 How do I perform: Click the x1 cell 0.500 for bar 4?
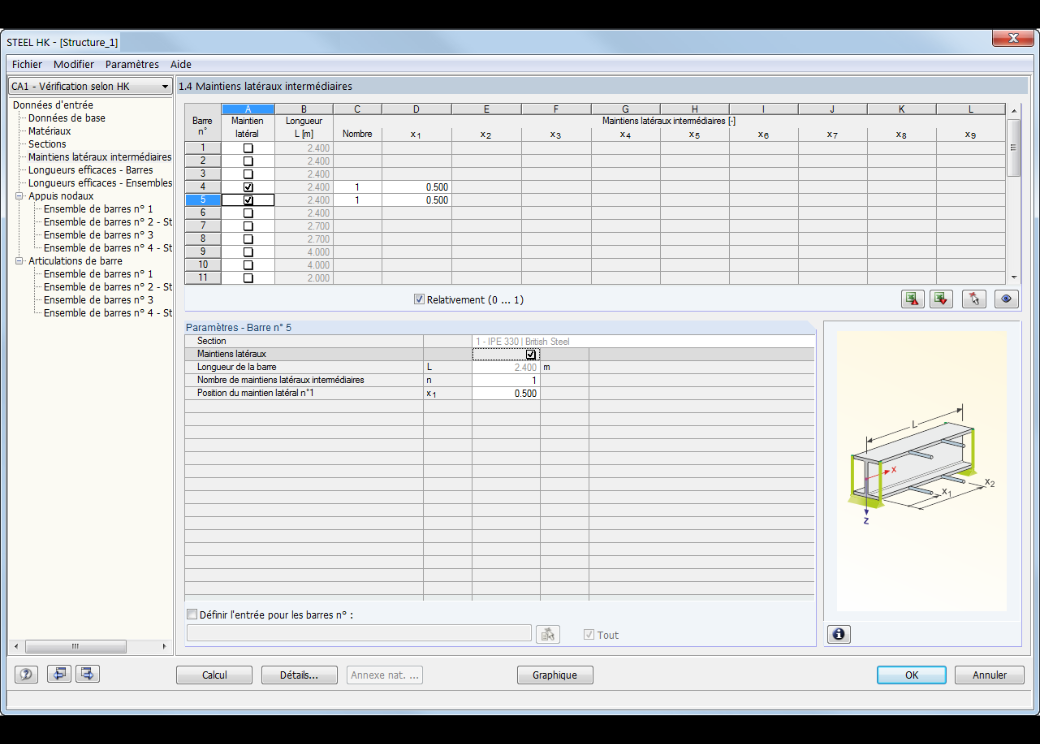tap(417, 187)
